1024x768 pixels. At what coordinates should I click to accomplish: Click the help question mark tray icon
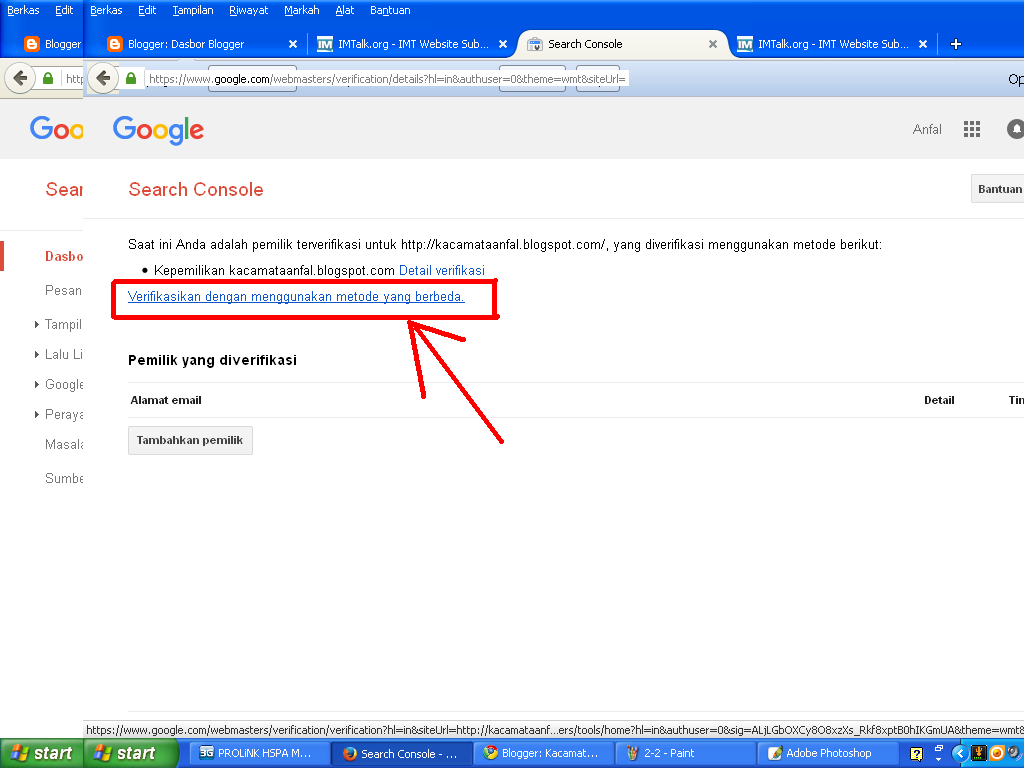(916, 754)
